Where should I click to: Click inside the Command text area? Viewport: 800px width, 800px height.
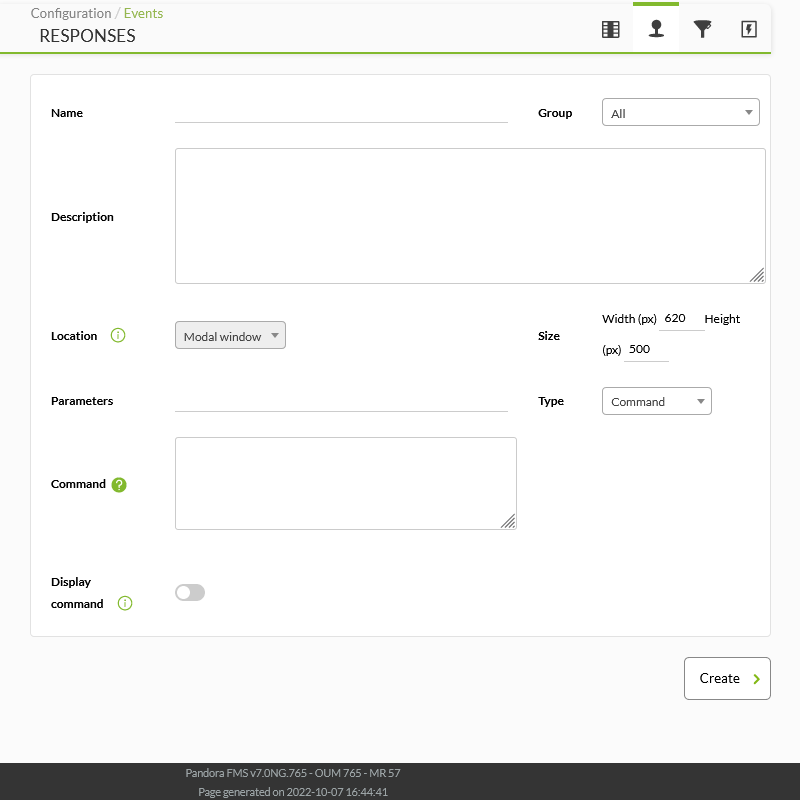(346, 483)
